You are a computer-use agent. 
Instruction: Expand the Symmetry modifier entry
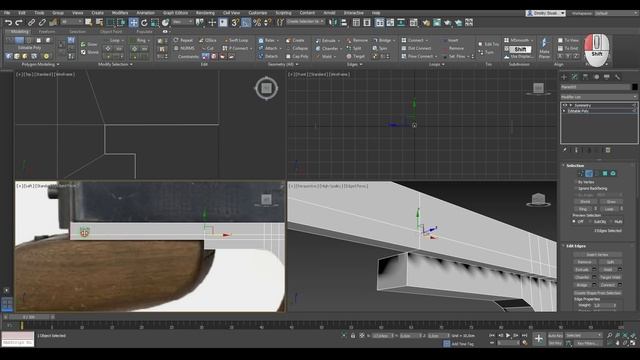(x=571, y=105)
